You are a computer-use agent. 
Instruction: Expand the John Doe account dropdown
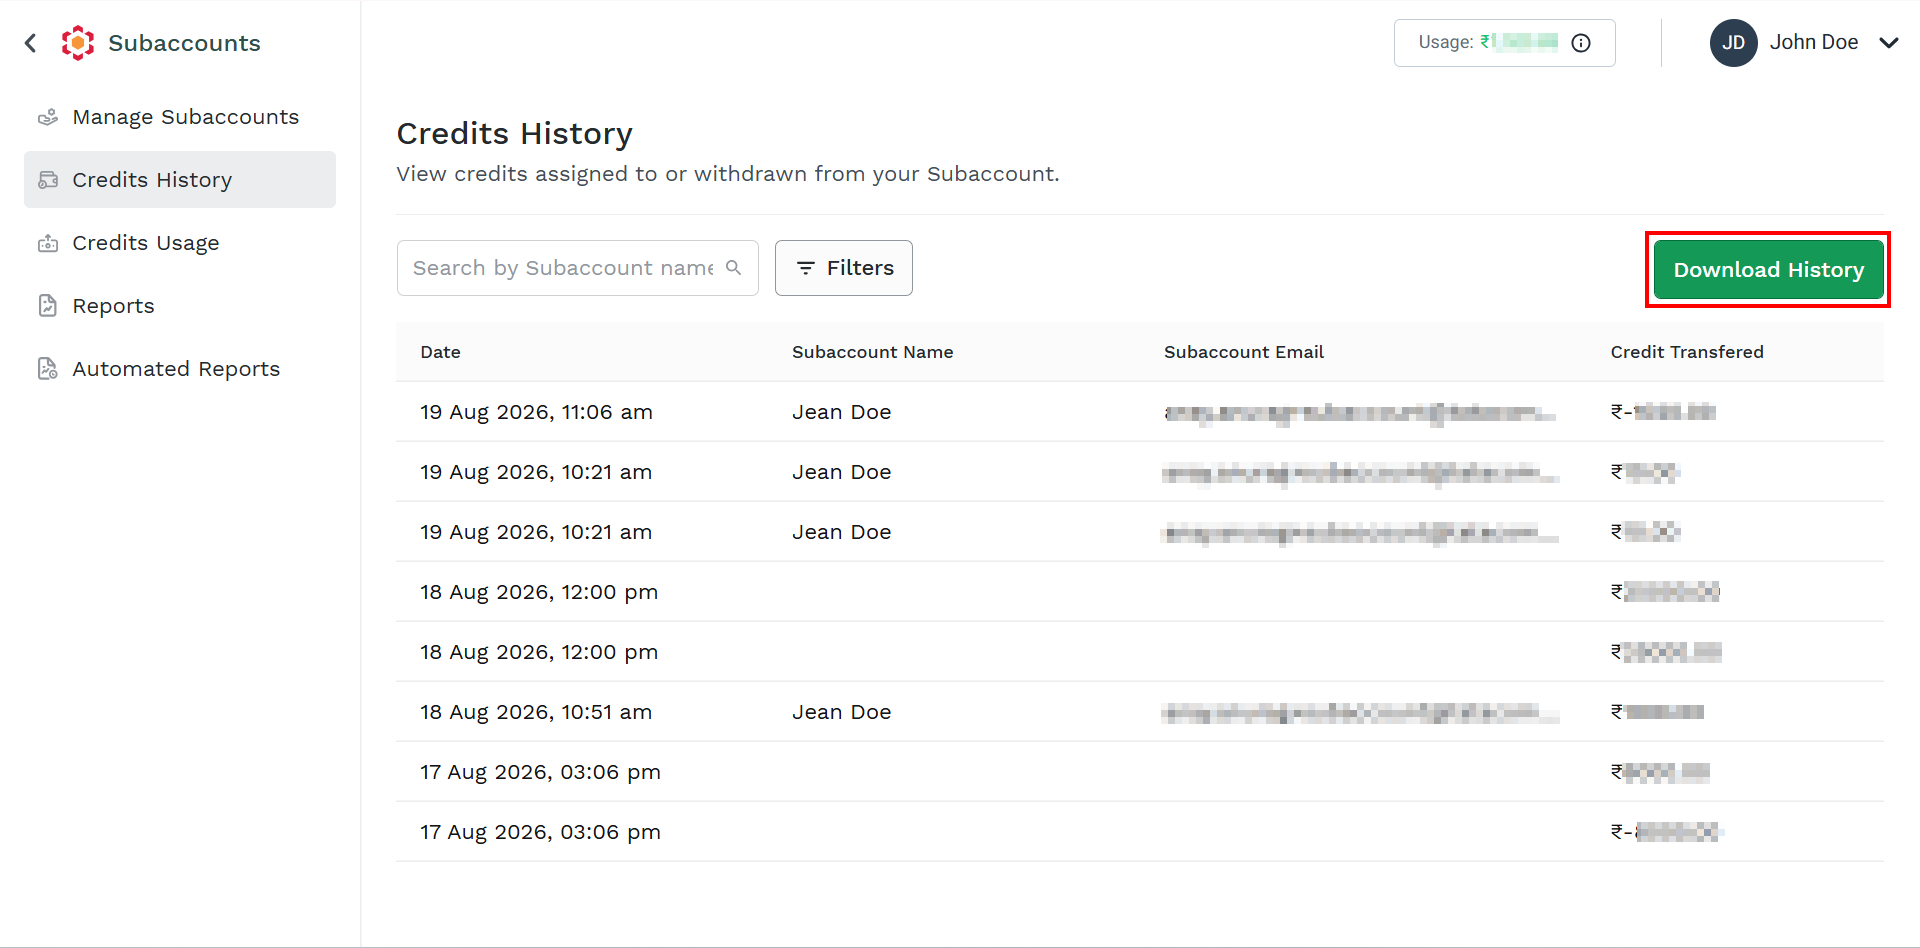click(x=1889, y=43)
